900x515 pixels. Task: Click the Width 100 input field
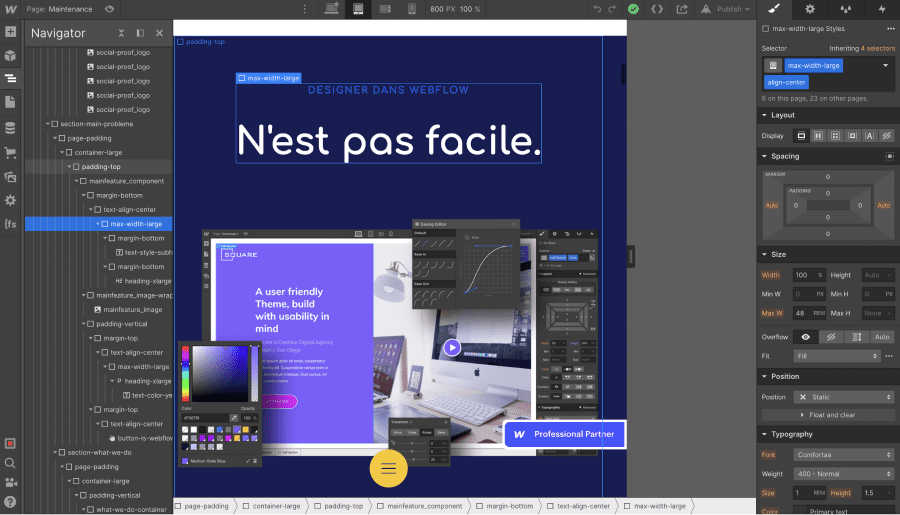coord(809,275)
